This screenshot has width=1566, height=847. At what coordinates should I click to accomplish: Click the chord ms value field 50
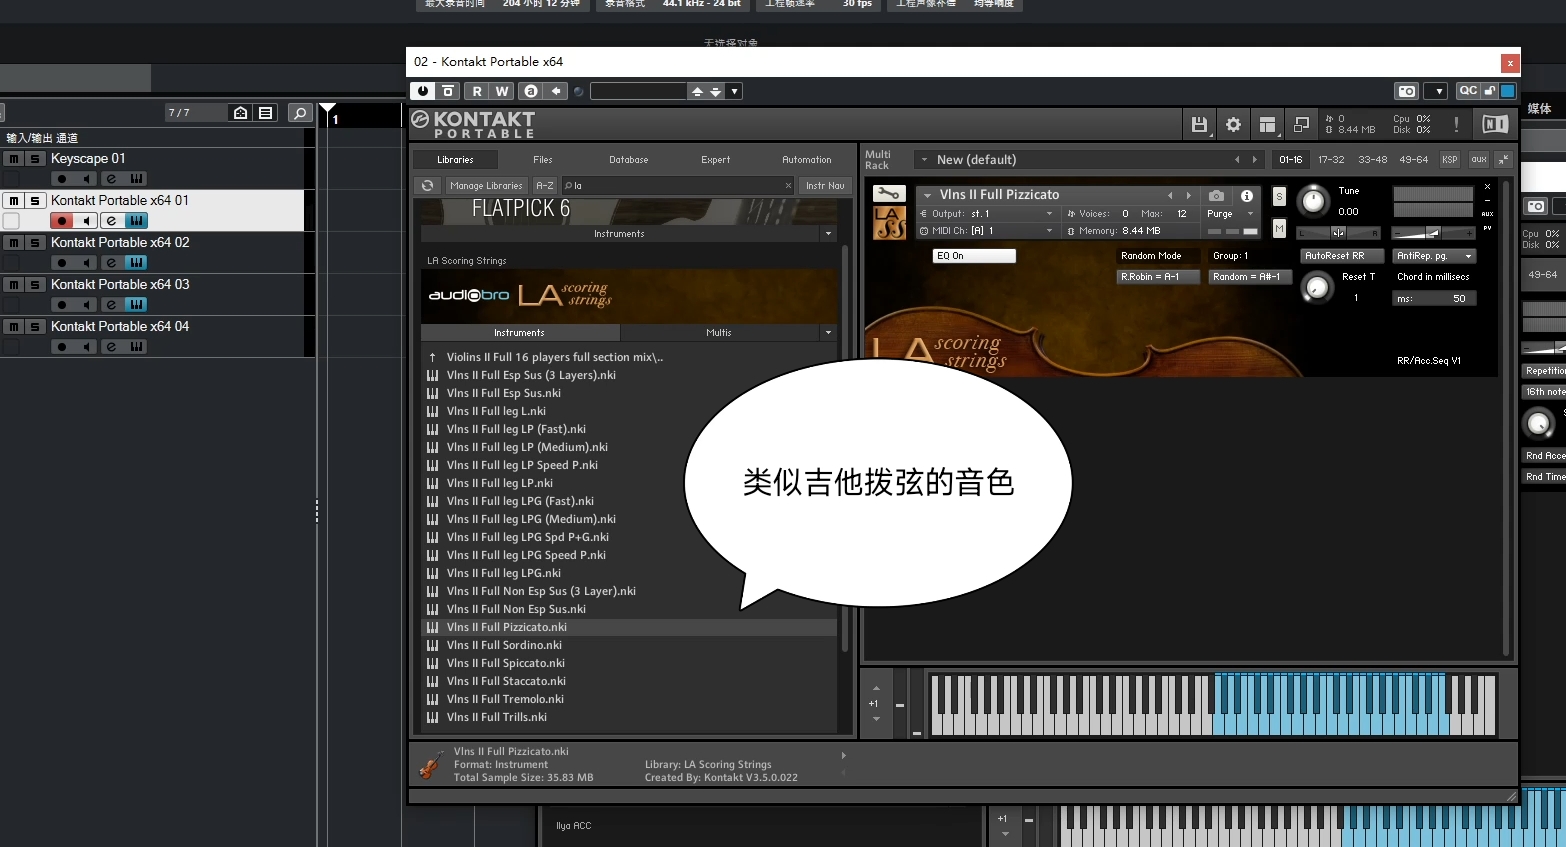click(x=1434, y=299)
